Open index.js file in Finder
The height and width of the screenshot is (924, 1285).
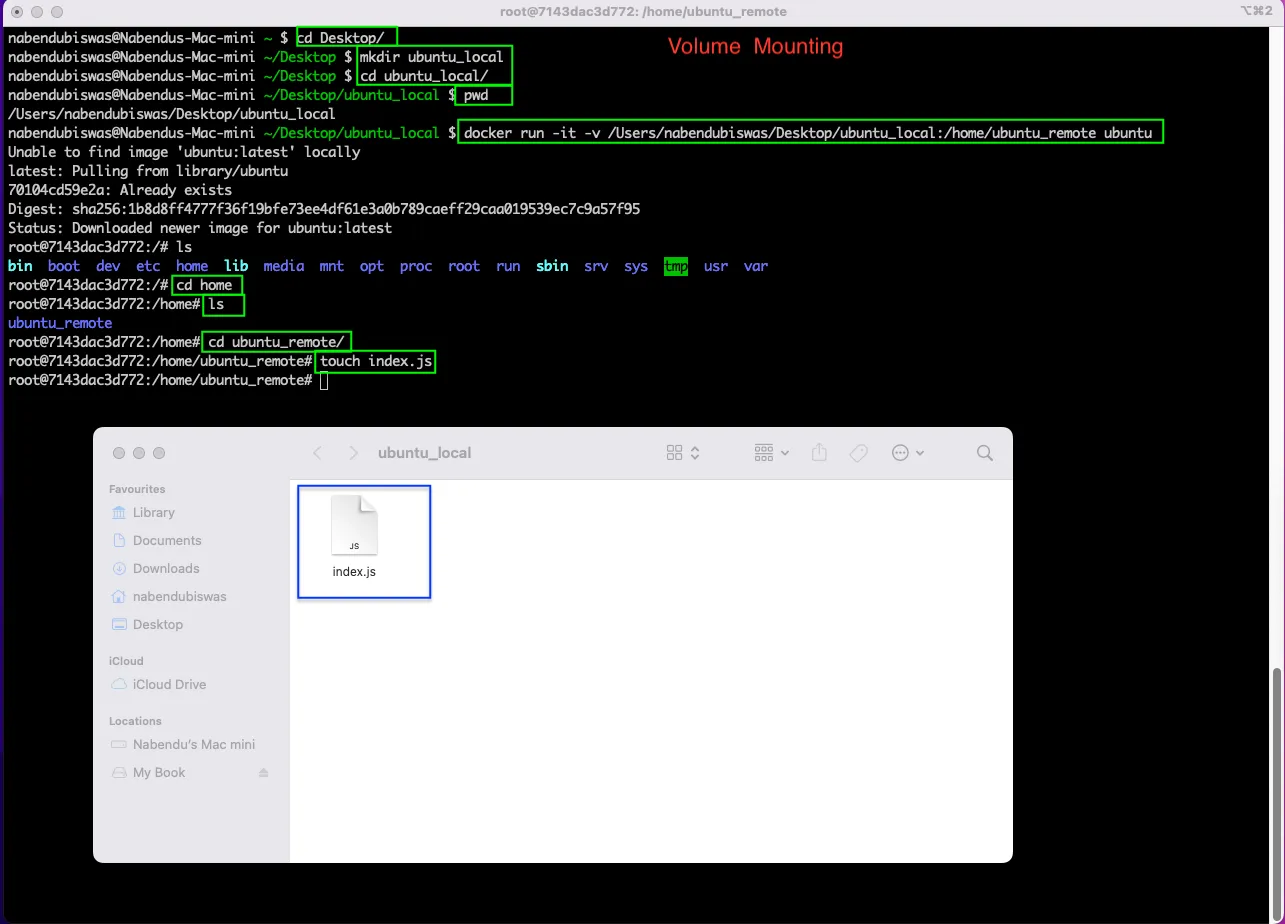(355, 537)
